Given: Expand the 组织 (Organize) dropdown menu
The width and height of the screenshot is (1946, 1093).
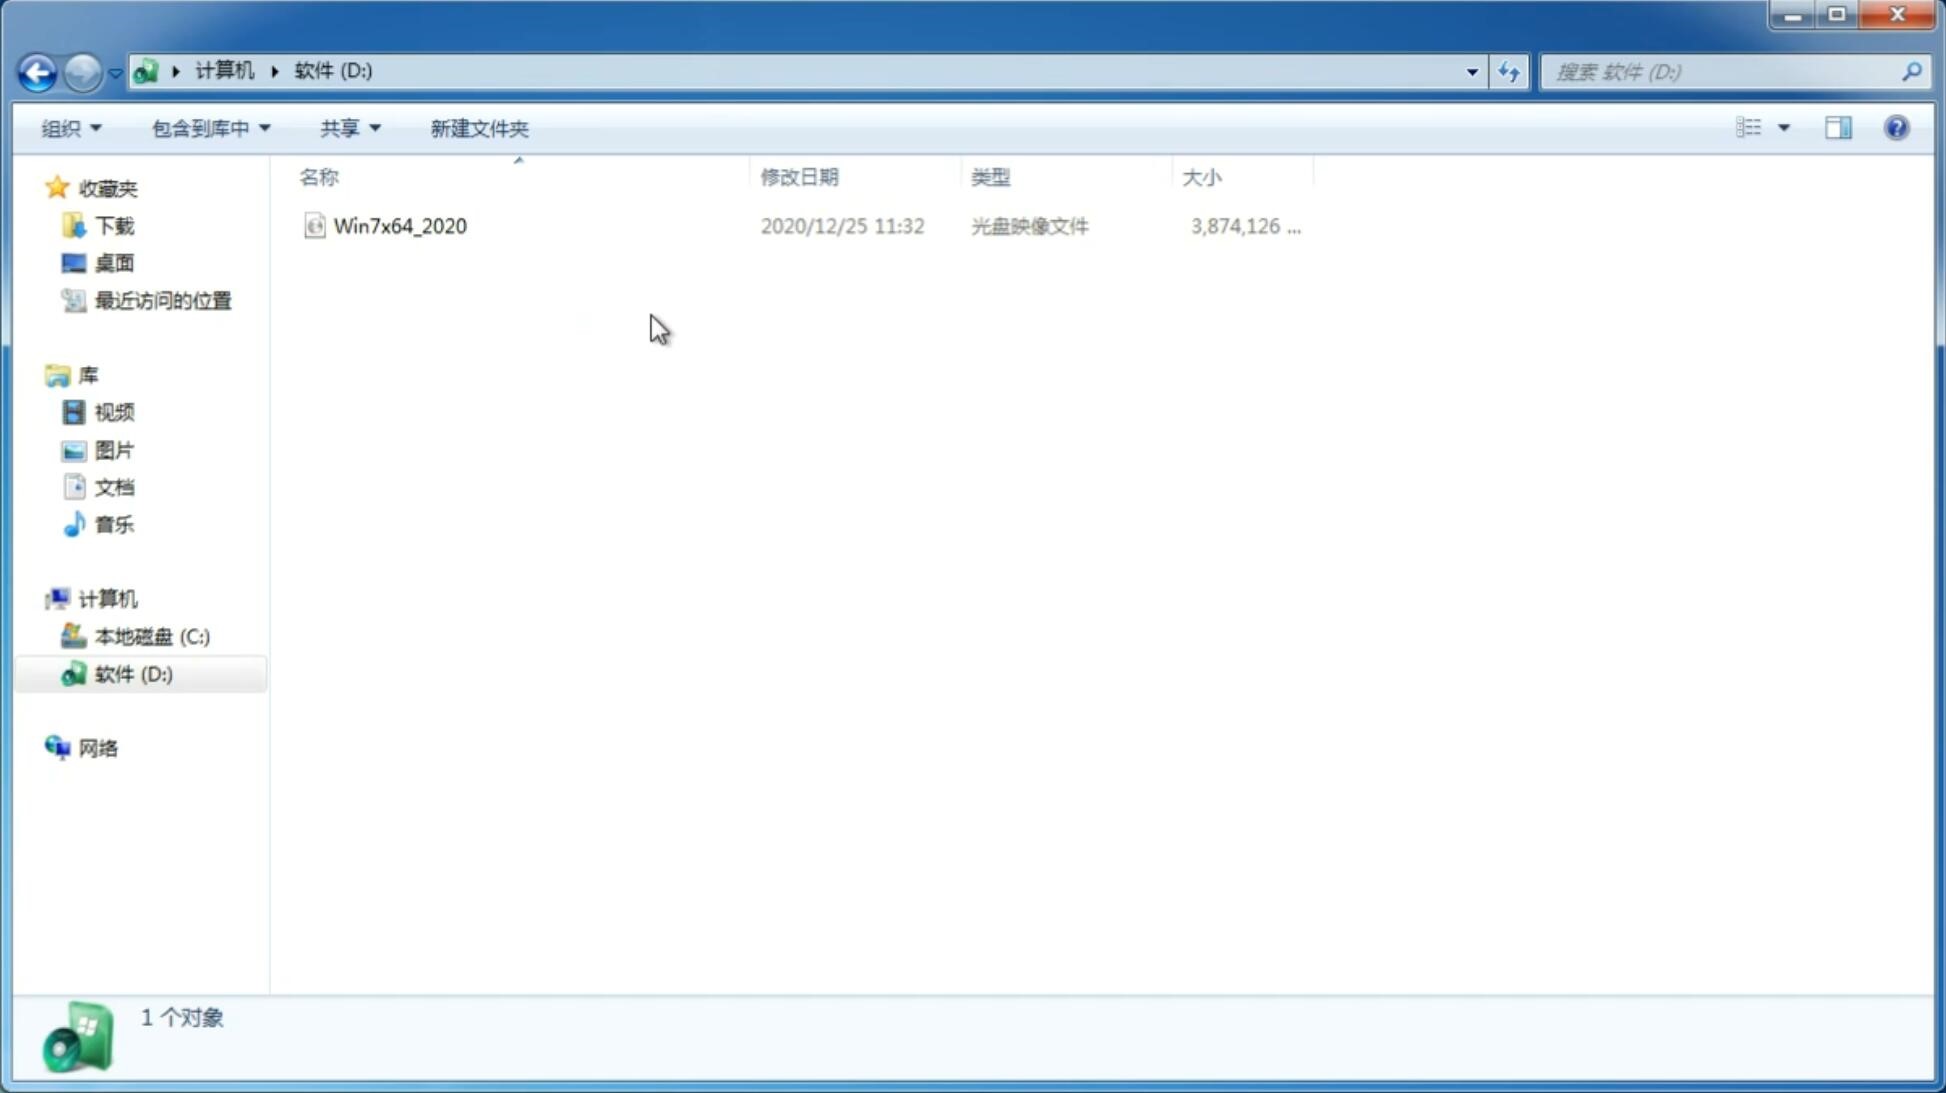Looking at the screenshot, I should 70,127.
